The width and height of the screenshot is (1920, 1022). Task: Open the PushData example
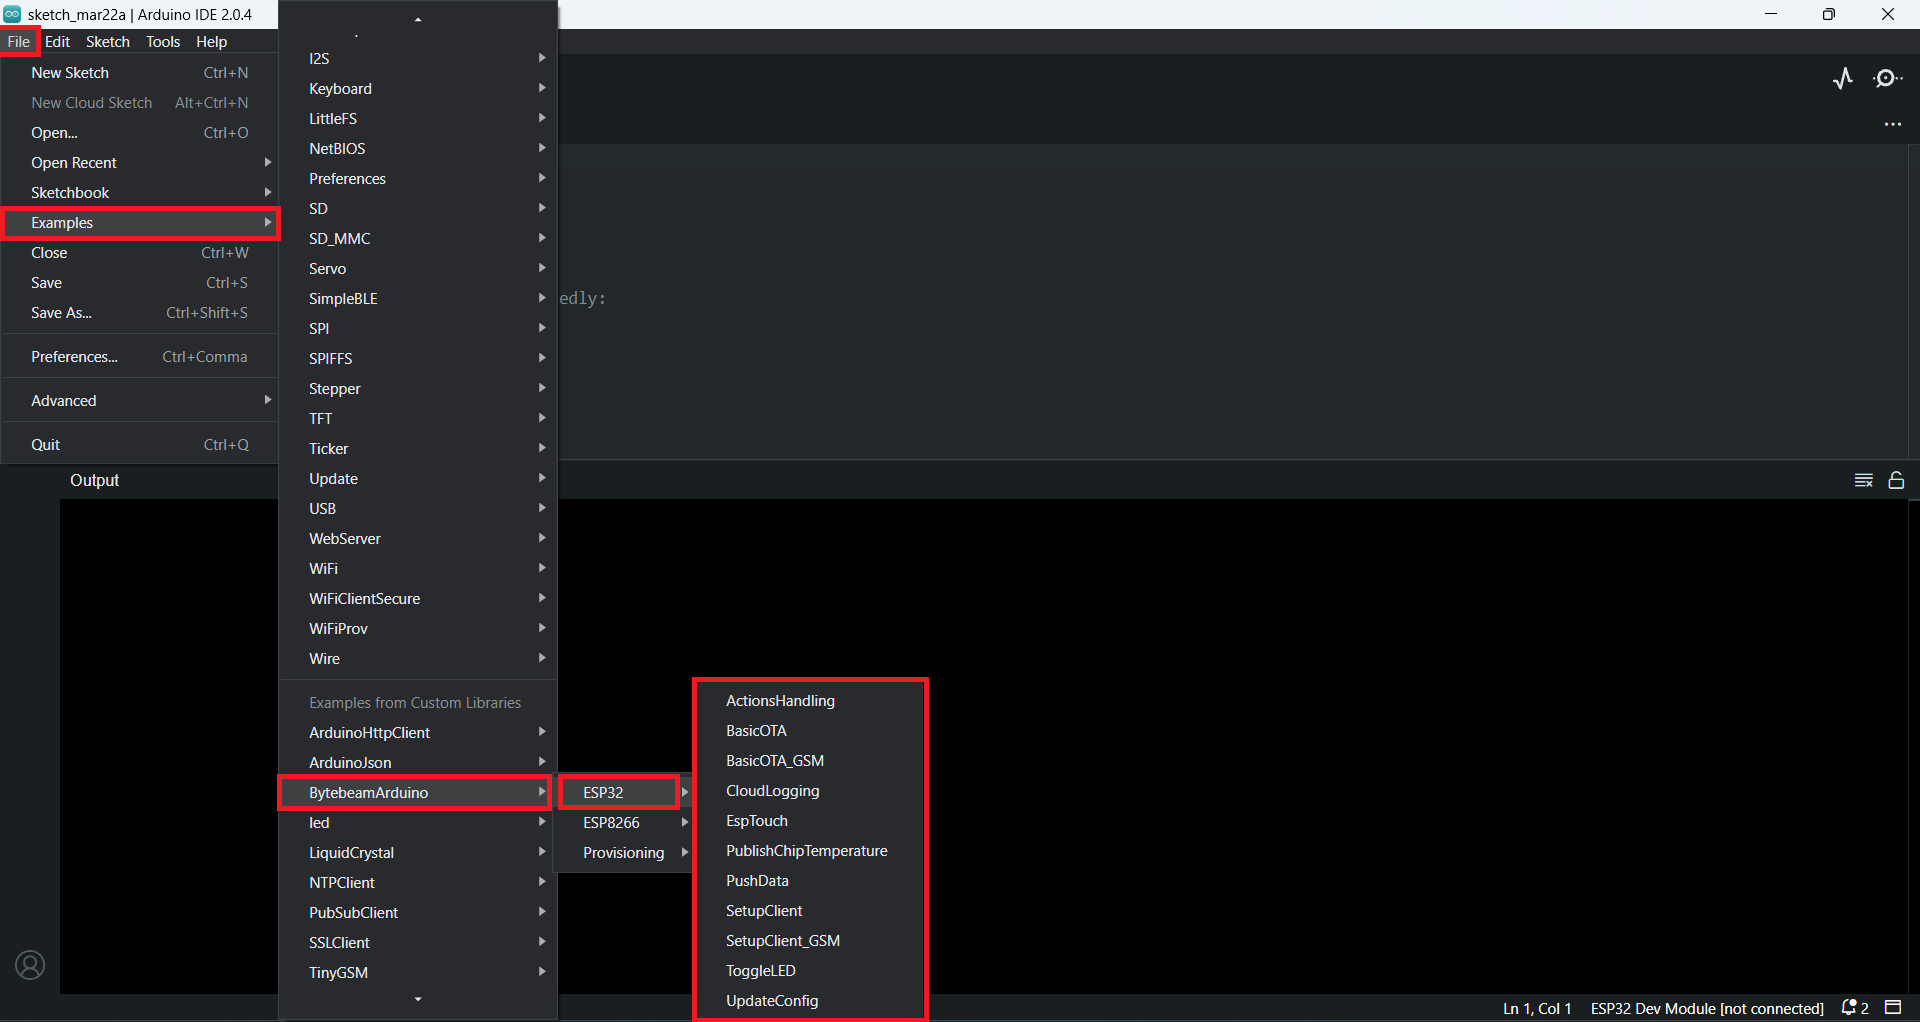tap(811, 881)
